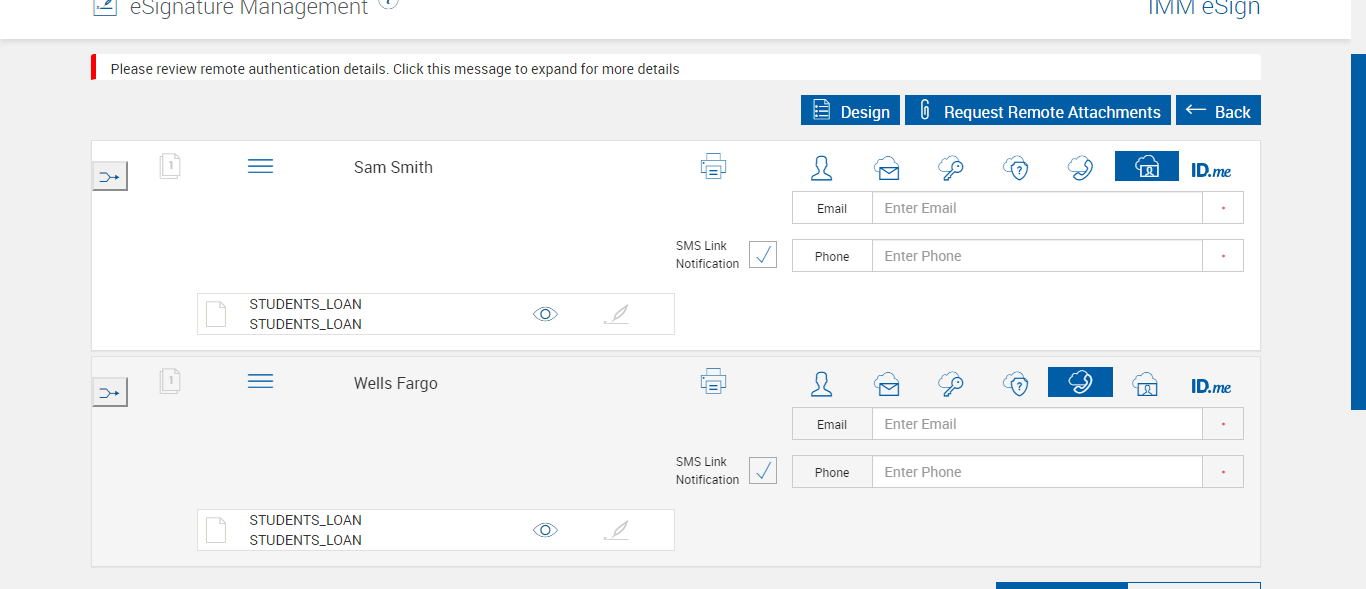Go Back using the Back button
Screen dimensions: 1366x589
coord(1218,111)
